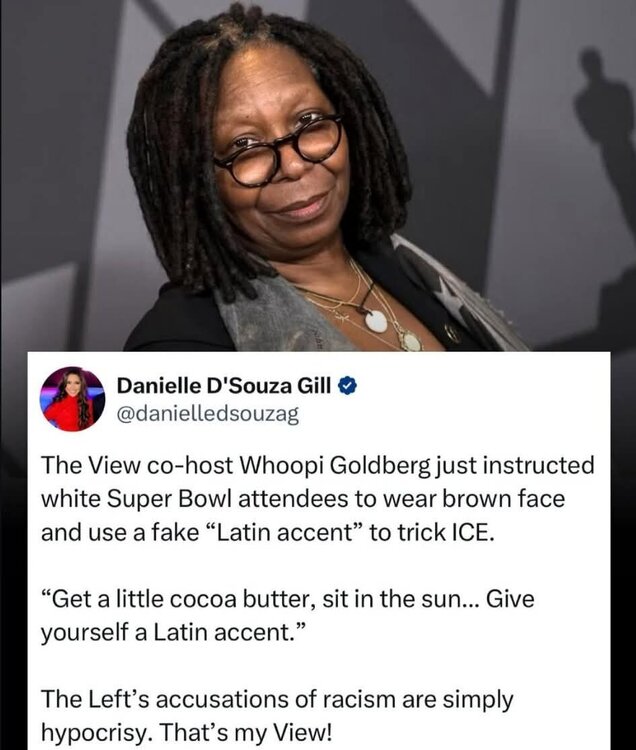The image size is (636, 750).
Task: Click the gold necklace pendant in photo
Action: 410,342
